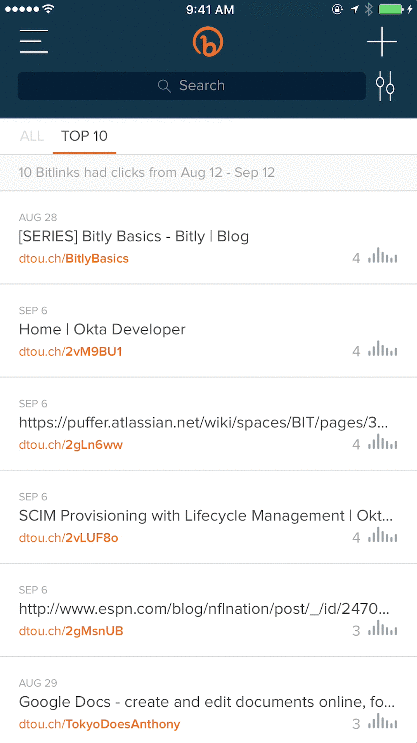This screenshot has width=417, height=743.
Task: View stats chart icon for 2gMsnUB
Action: (x=383, y=629)
